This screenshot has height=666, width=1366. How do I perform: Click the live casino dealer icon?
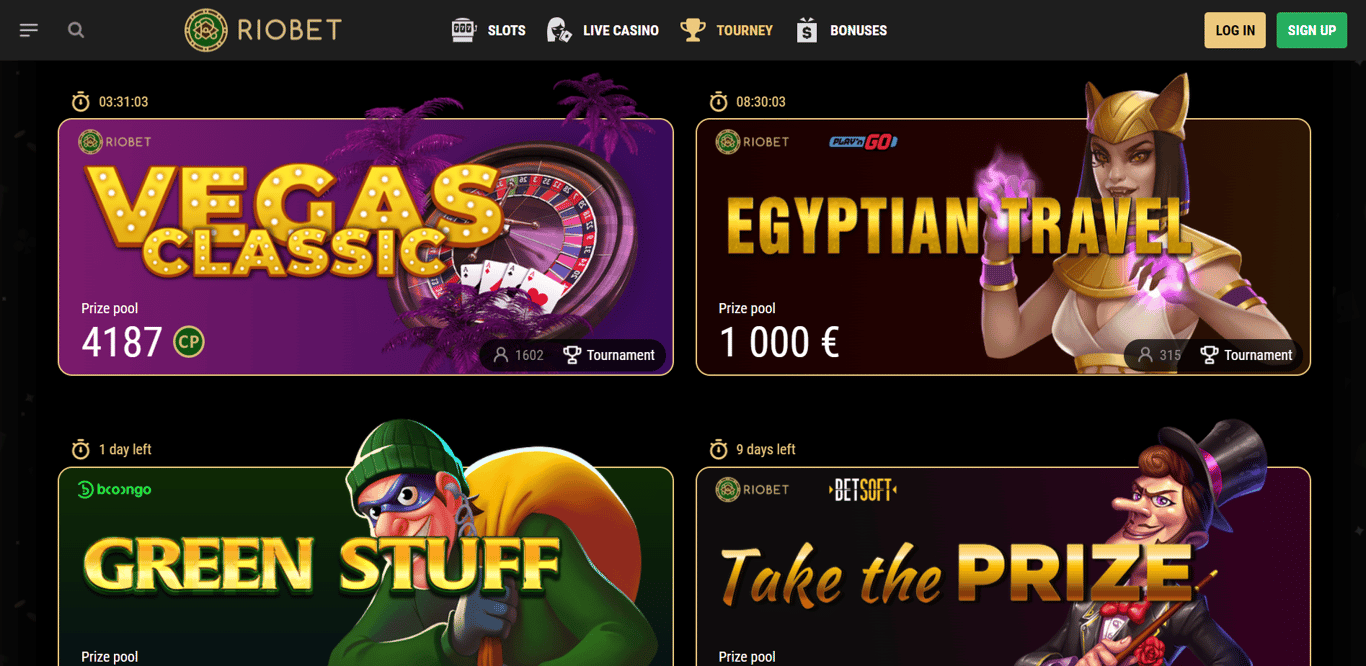point(559,30)
